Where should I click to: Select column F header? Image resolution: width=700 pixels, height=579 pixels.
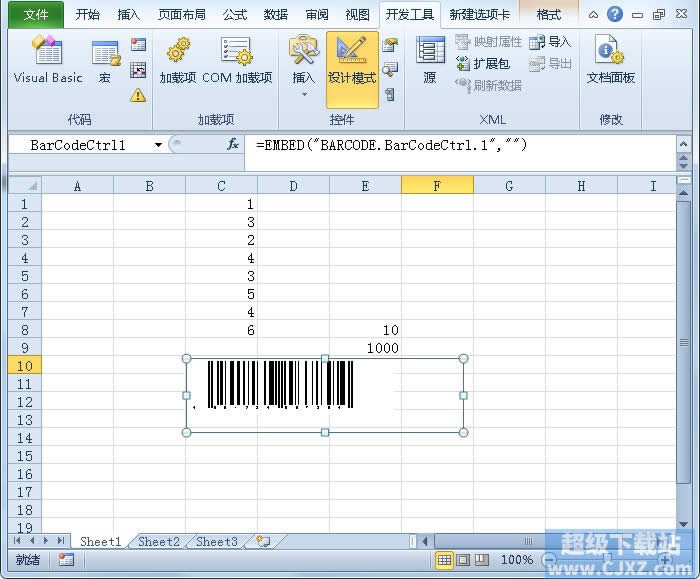(437, 185)
